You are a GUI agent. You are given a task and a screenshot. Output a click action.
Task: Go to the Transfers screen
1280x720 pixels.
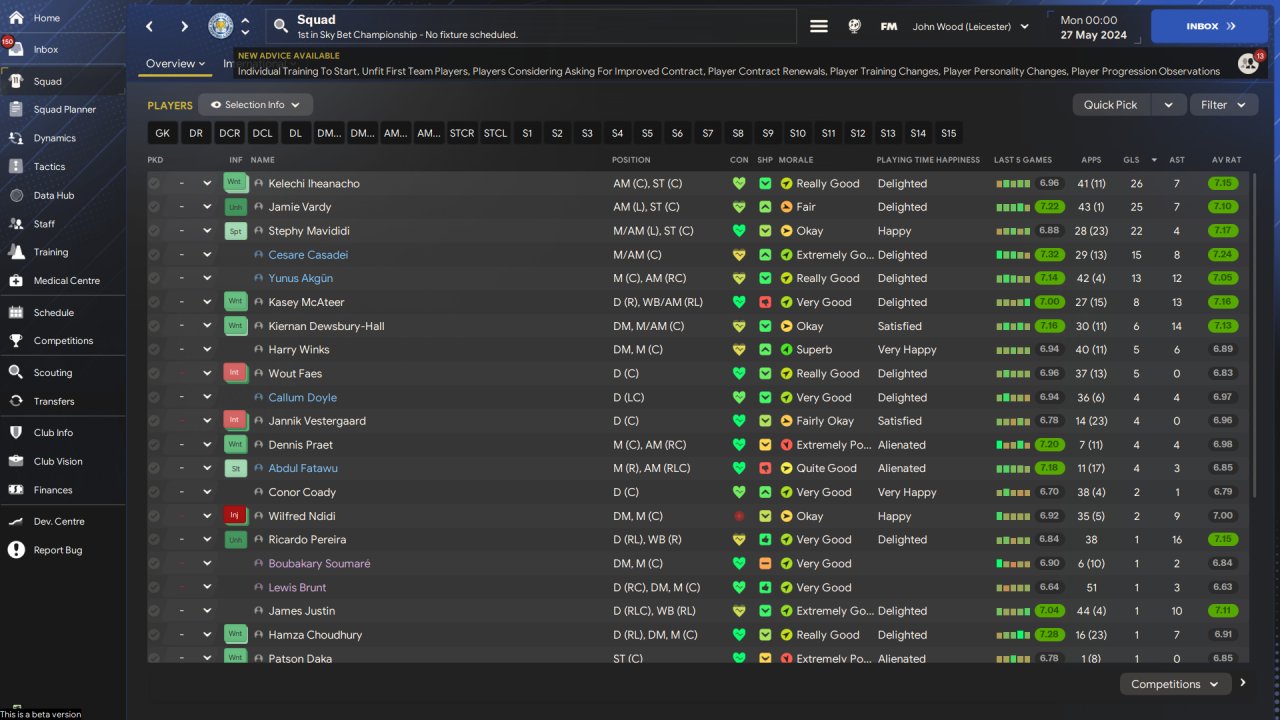(63, 401)
